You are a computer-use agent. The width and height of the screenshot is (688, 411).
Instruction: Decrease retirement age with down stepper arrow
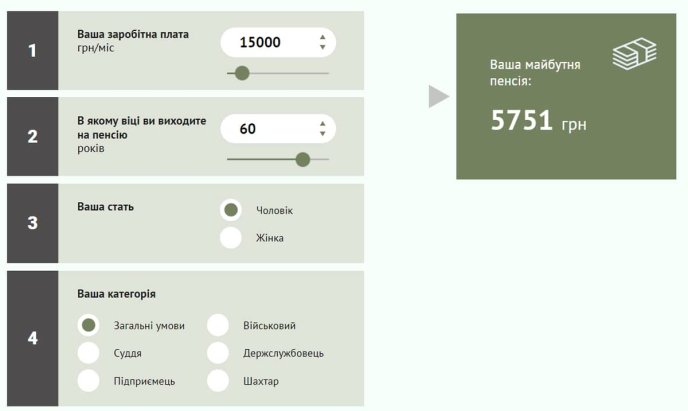click(x=322, y=133)
